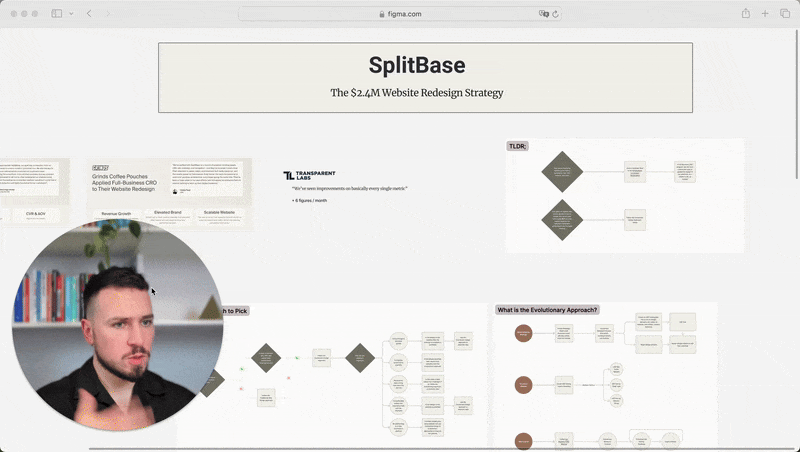The image size is (800, 452).
Task: Open the sidebar options dropdown arrow
Action: pyautogui.click(x=71, y=14)
